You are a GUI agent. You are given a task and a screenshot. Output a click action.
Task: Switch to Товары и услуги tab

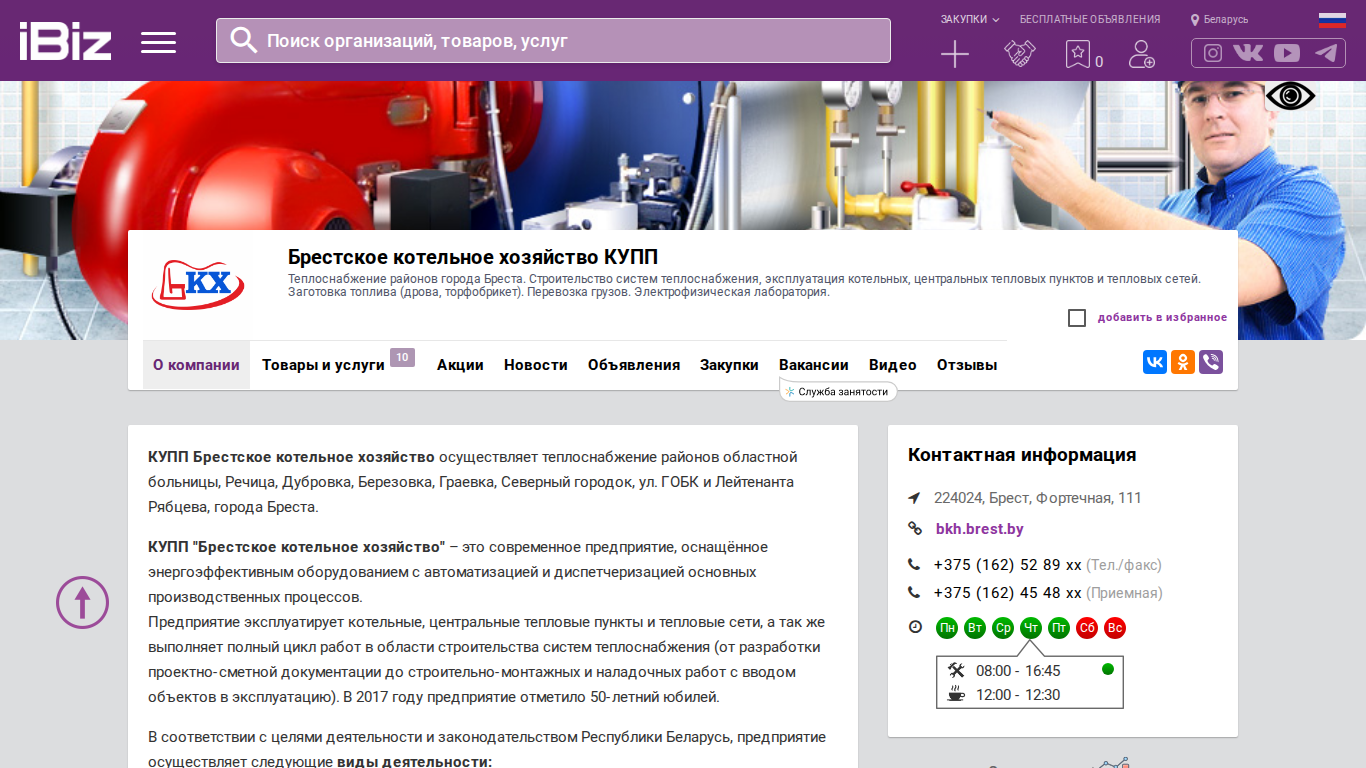pyautogui.click(x=323, y=365)
